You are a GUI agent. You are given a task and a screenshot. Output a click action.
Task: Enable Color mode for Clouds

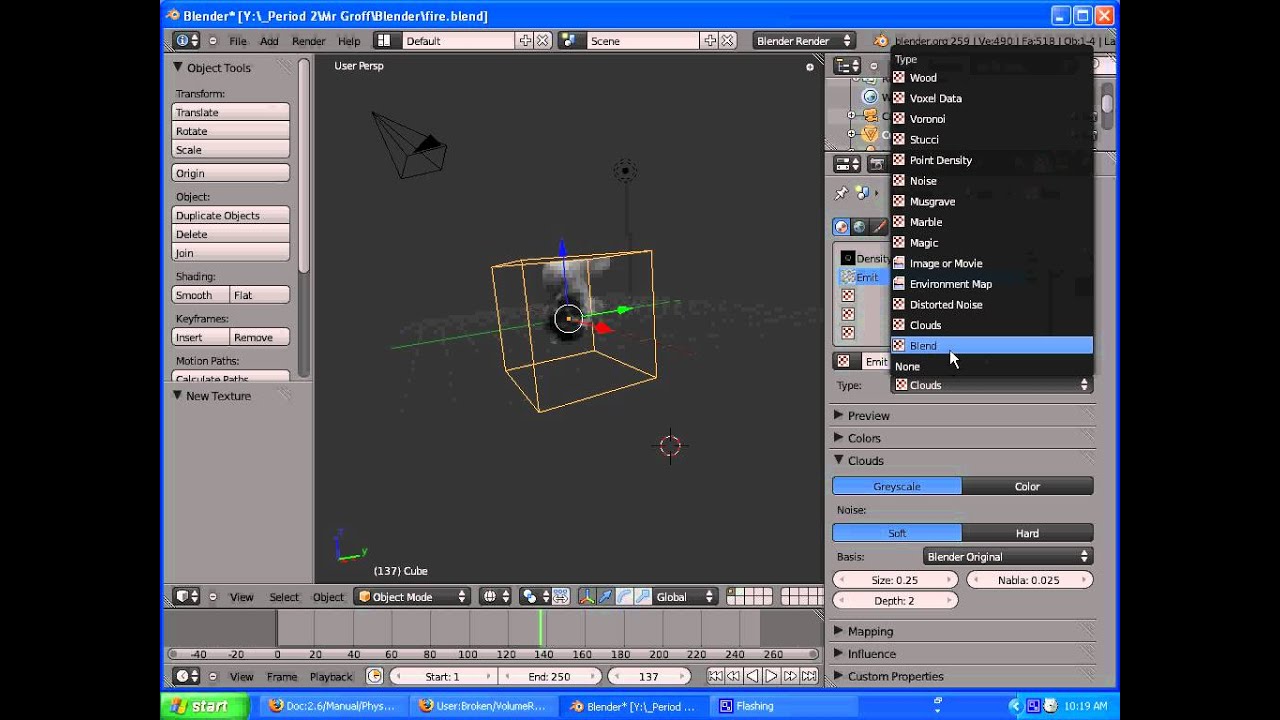(x=1027, y=486)
